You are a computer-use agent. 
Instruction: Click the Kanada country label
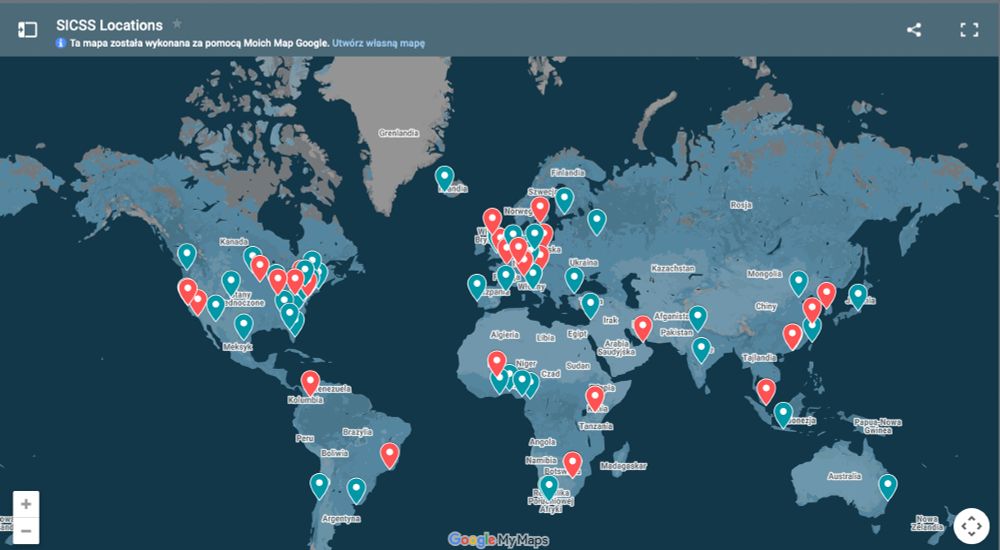point(233,242)
